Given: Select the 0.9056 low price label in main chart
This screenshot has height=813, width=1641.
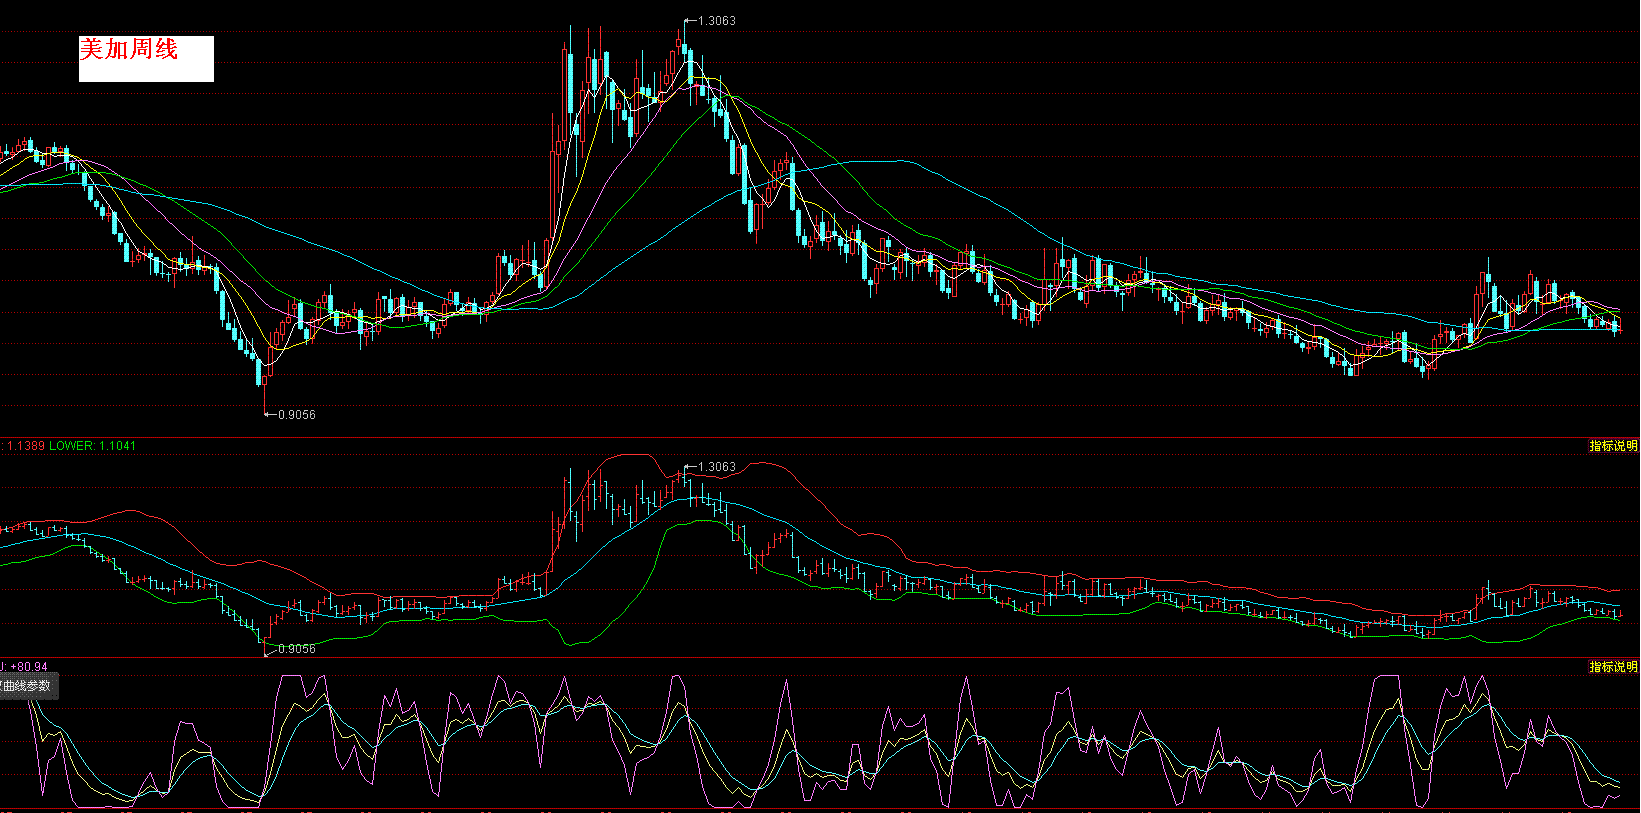Looking at the screenshot, I should pyautogui.click(x=296, y=415).
